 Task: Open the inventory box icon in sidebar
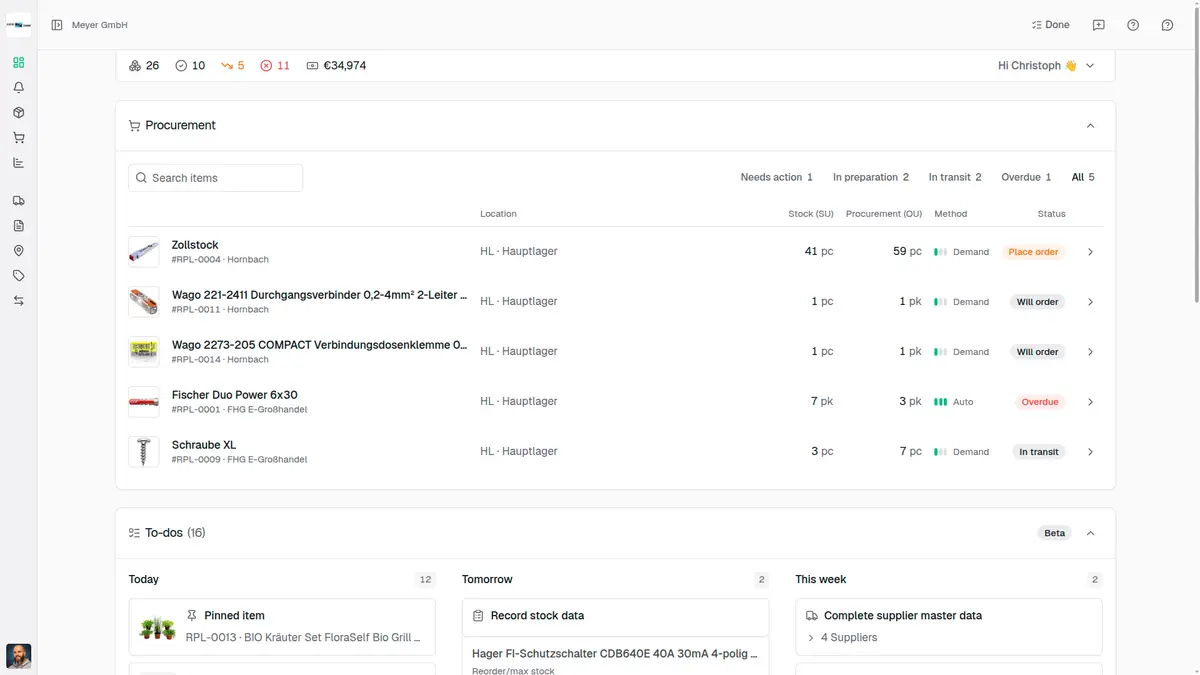(x=18, y=113)
